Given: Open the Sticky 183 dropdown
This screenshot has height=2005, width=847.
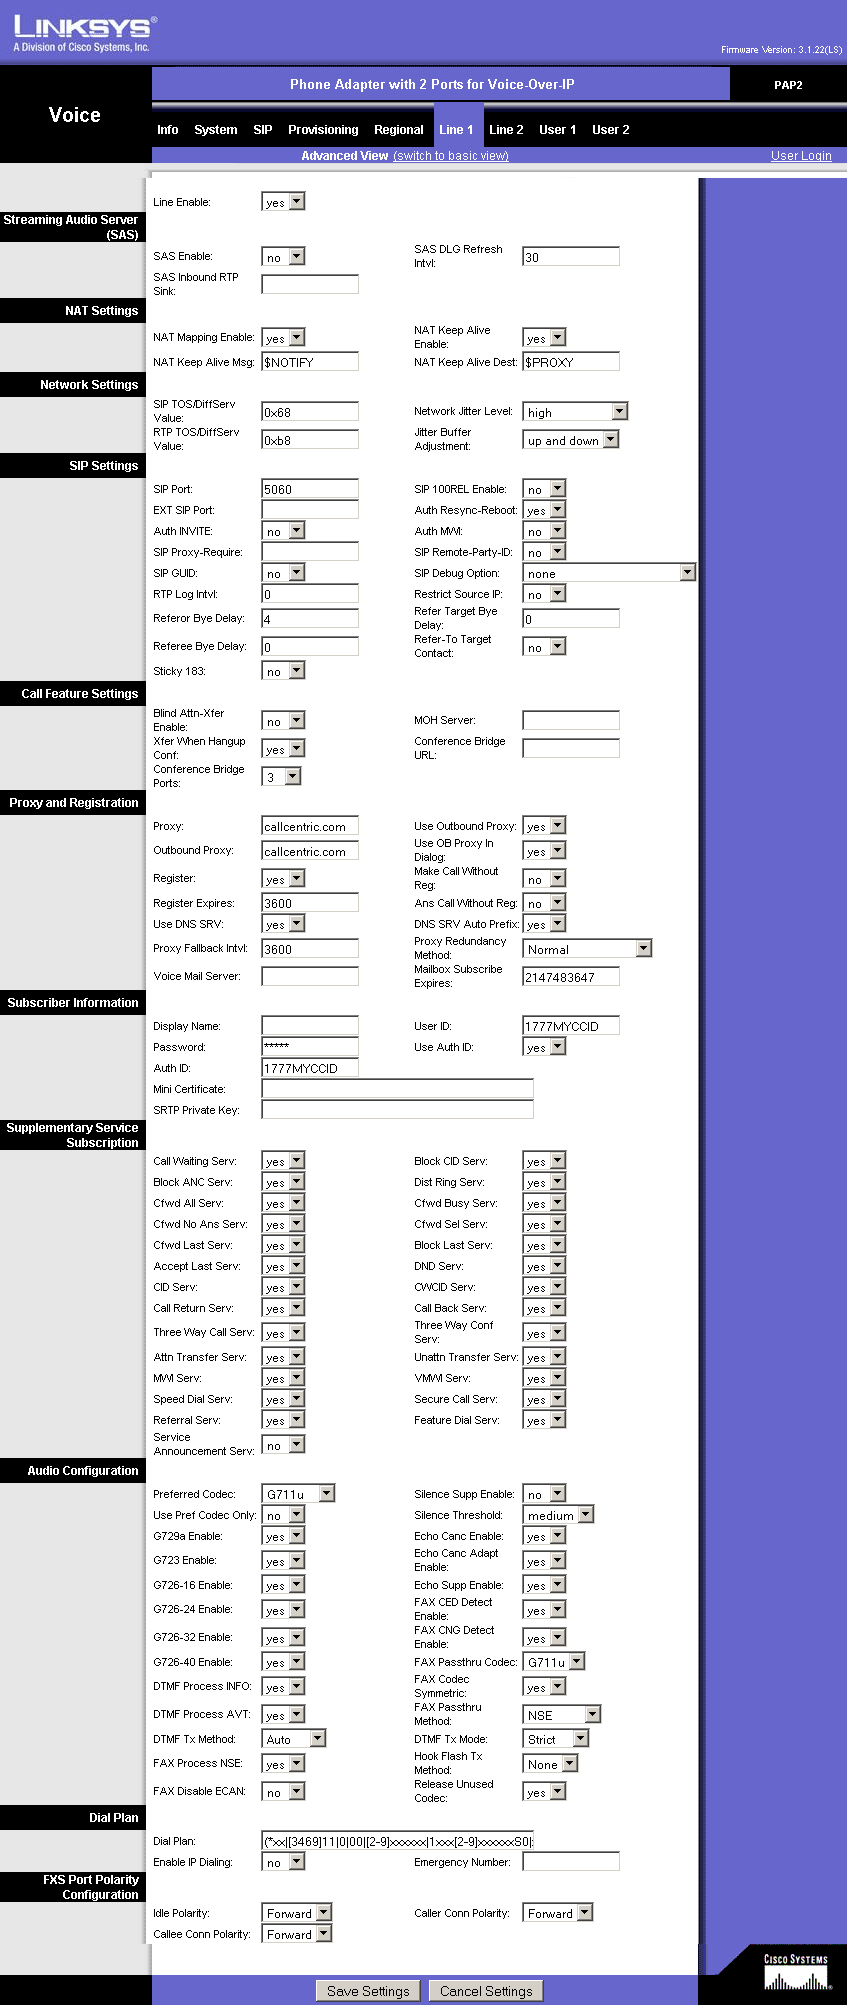Looking at the screenshot, I should pos(283,671).
